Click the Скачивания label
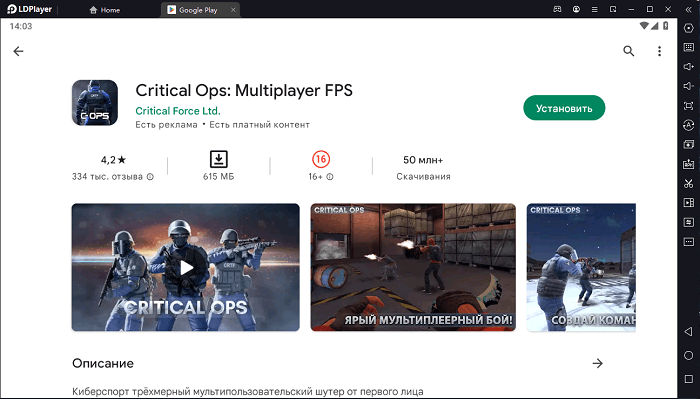The image size is (700, 399). (423, 177)
